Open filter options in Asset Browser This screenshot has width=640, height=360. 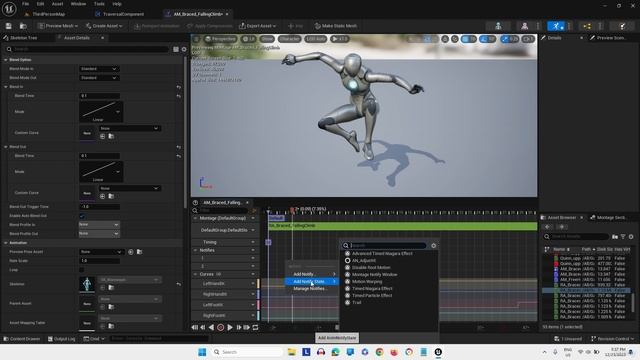click(623, 237)
